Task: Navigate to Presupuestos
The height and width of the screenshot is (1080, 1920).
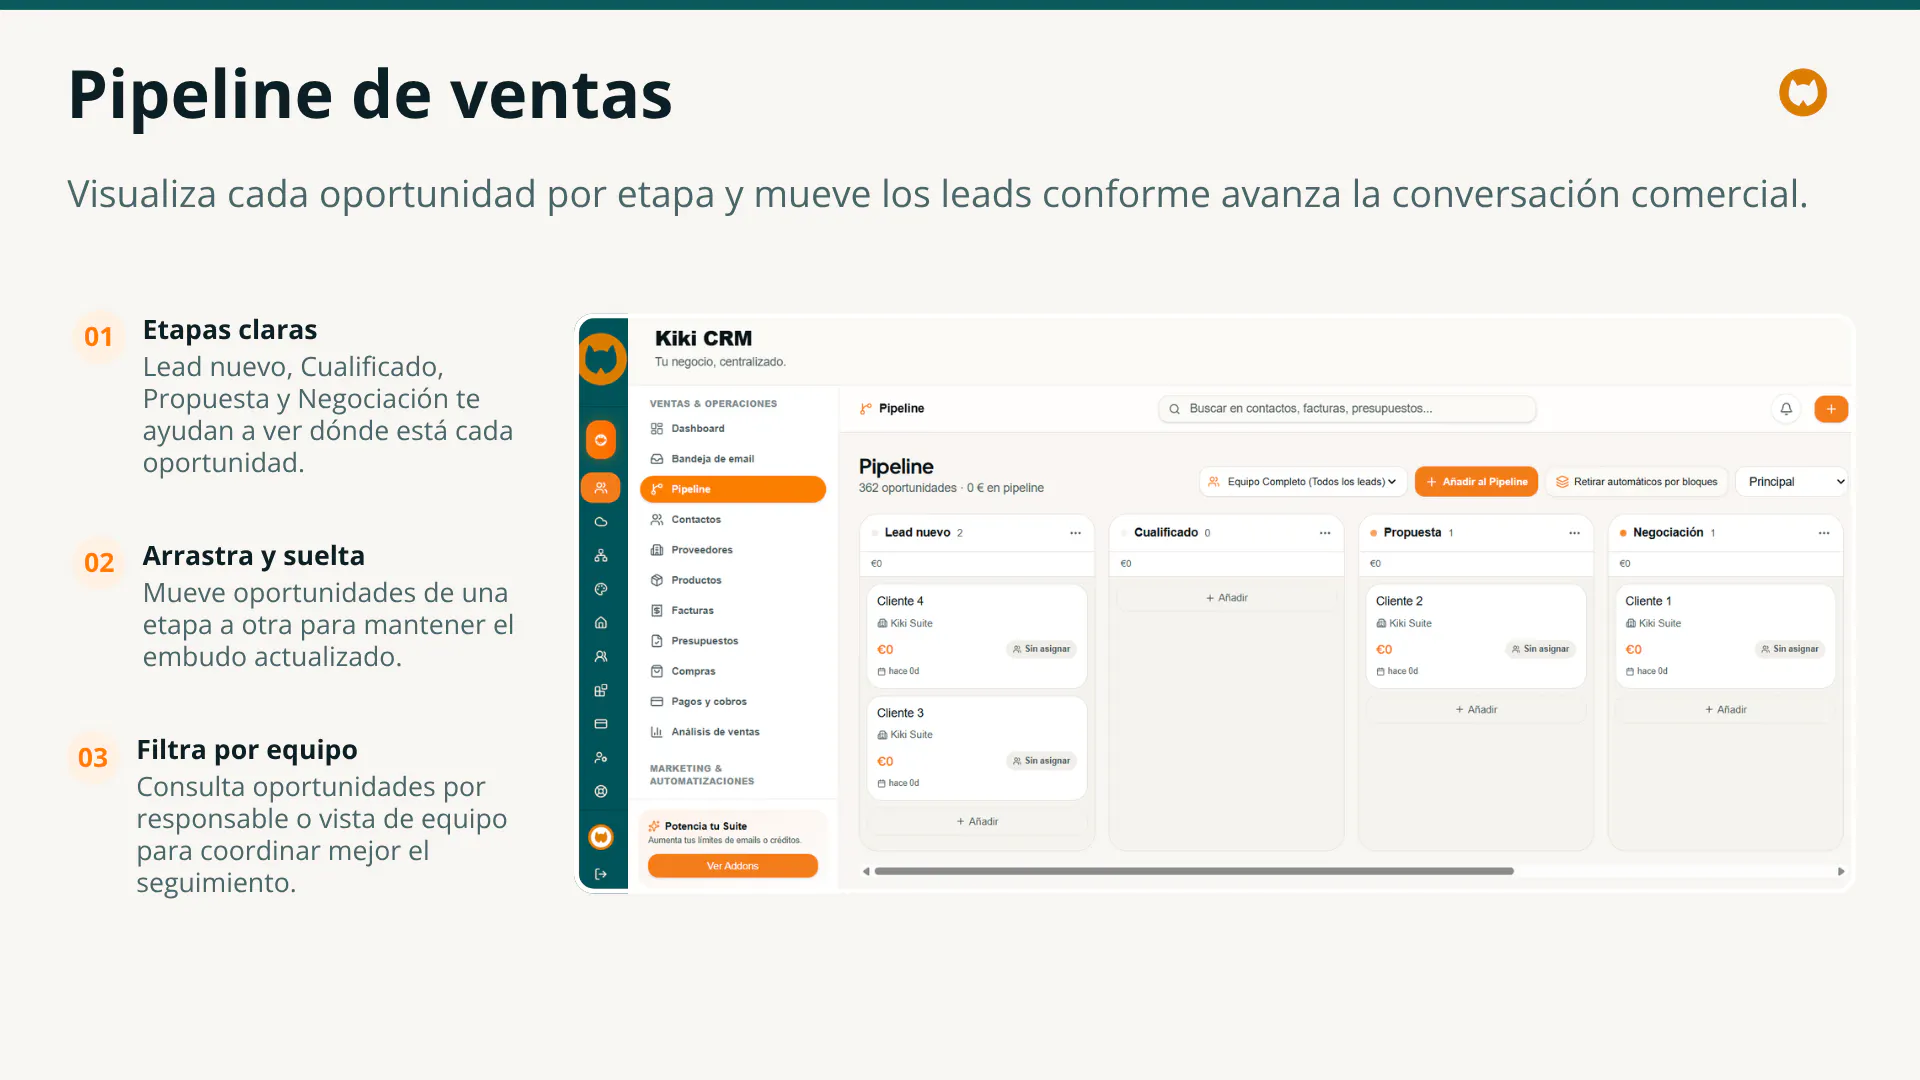Action: coord(733,641)
